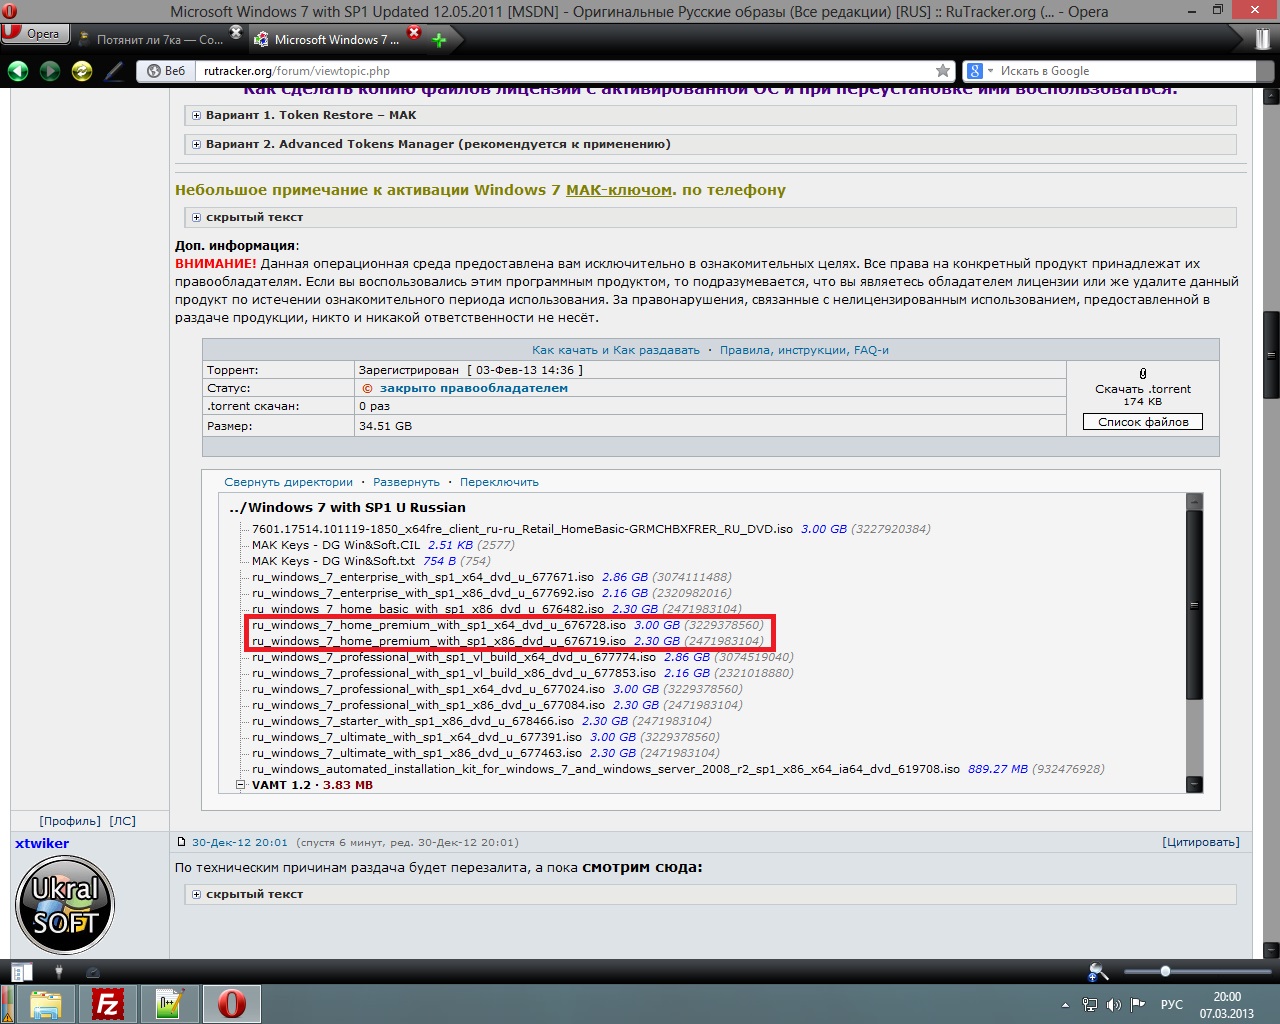The image size is (1280, 1024).
Task: Open the xtwiker user profile name
Action: pos(42,843)
